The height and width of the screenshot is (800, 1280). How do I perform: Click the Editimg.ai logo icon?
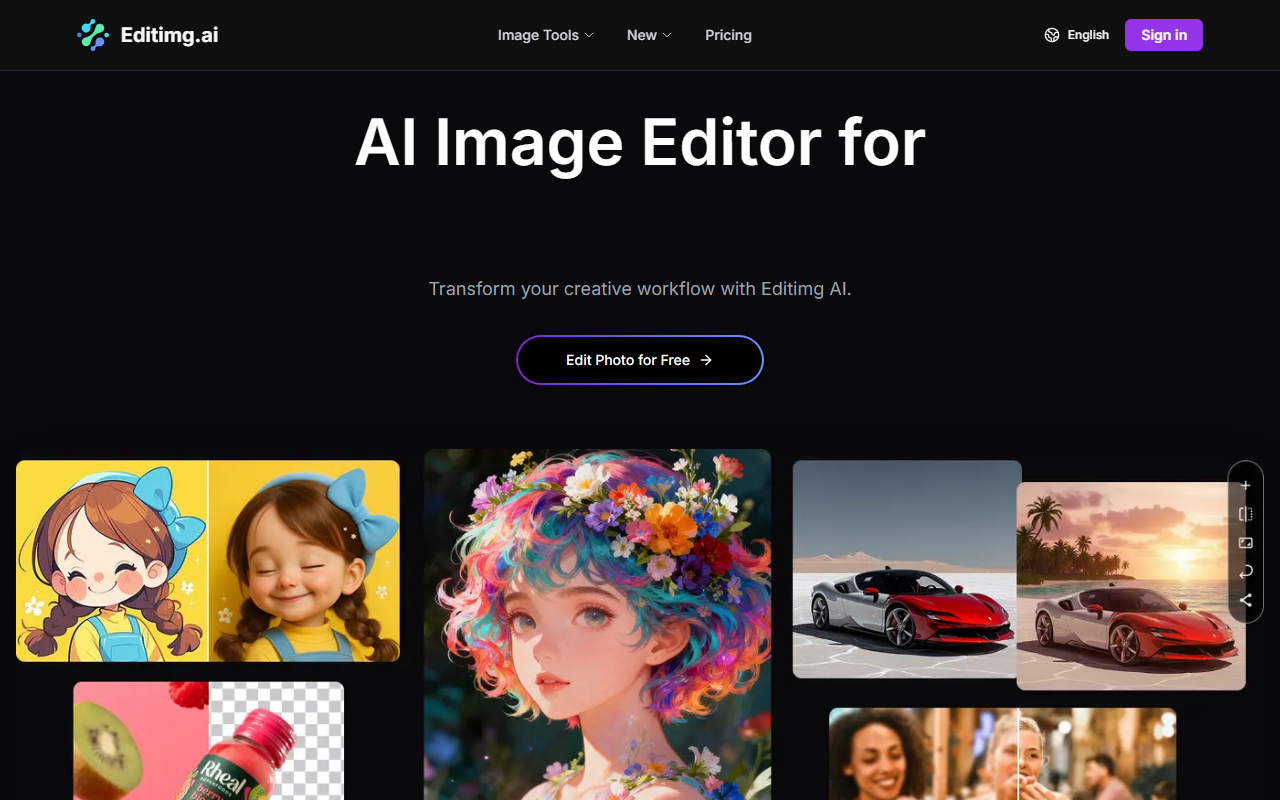pyautogui.click(x=93, y=35)
